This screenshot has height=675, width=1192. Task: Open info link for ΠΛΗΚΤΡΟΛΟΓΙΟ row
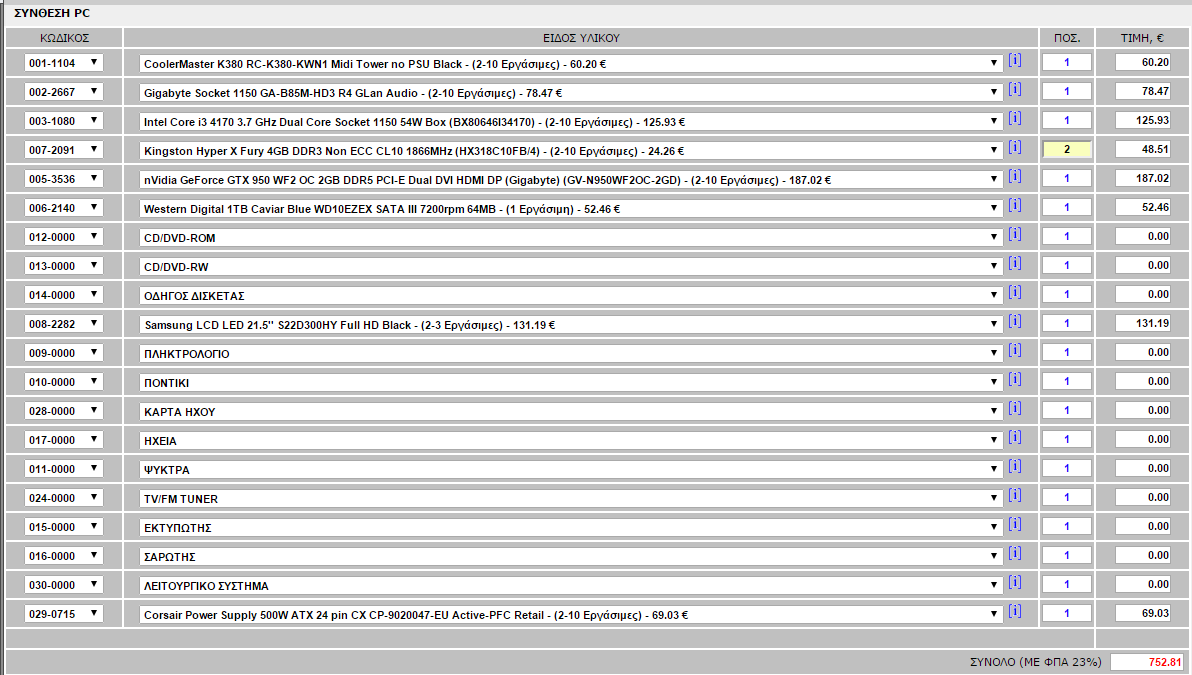1015,350
